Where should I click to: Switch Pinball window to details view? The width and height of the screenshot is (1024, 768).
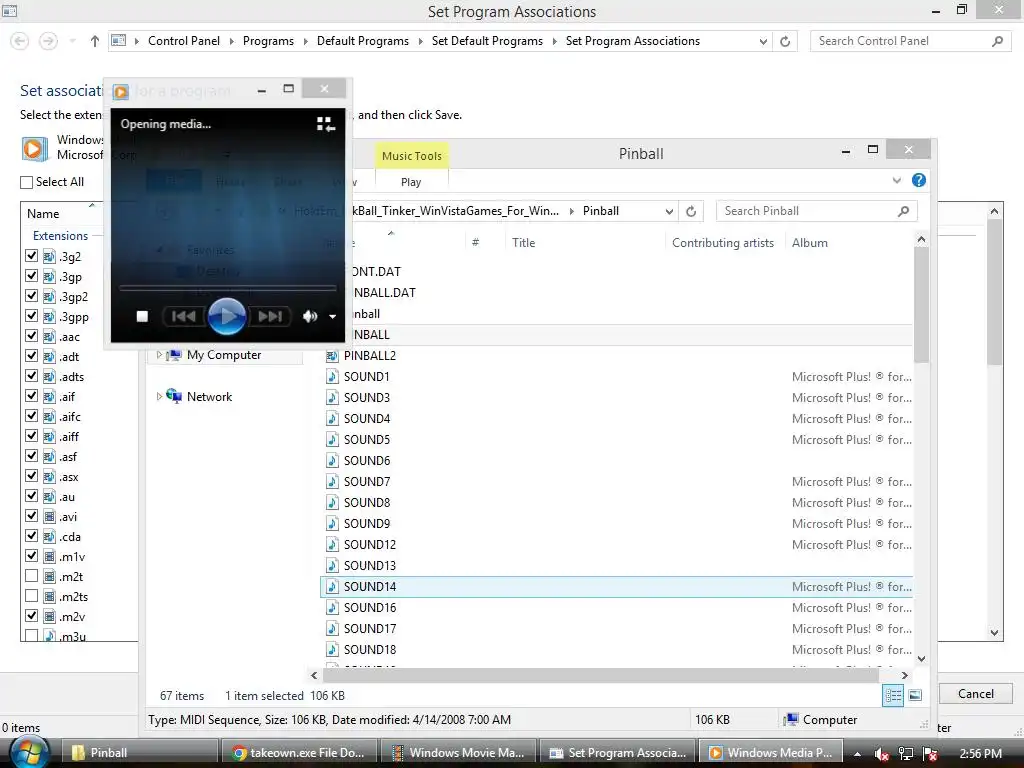click(893, 696)
